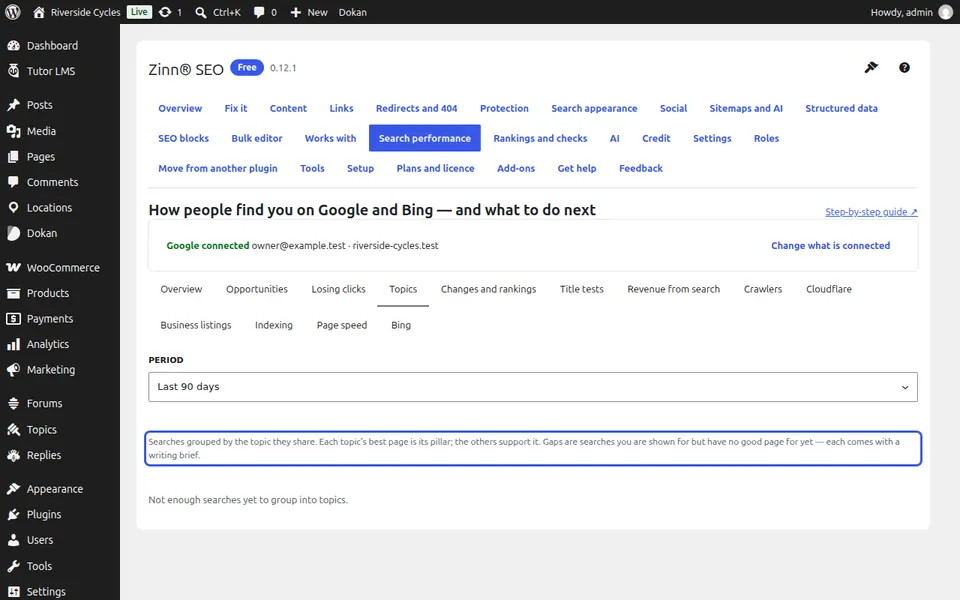Go to the Title tests sub-tab
The width and height of the screenshot is (960, 600).
point(581,289)
